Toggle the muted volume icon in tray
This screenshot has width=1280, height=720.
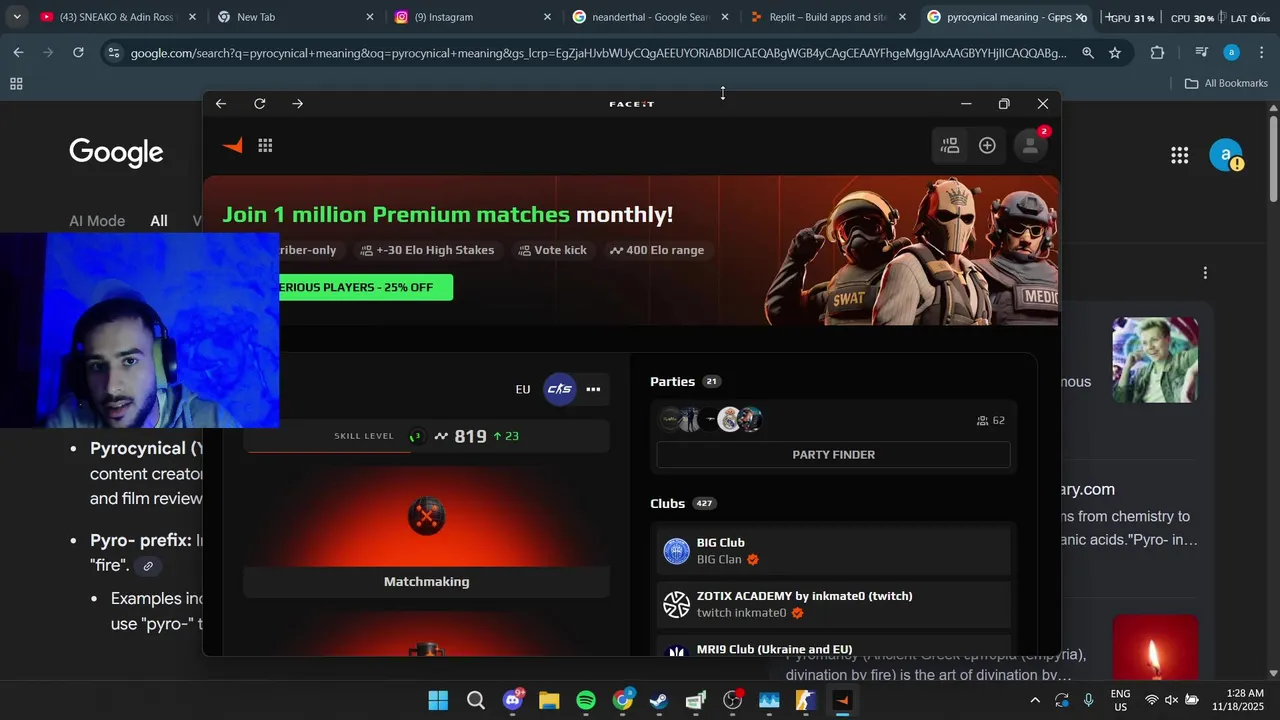[1172, 701]
